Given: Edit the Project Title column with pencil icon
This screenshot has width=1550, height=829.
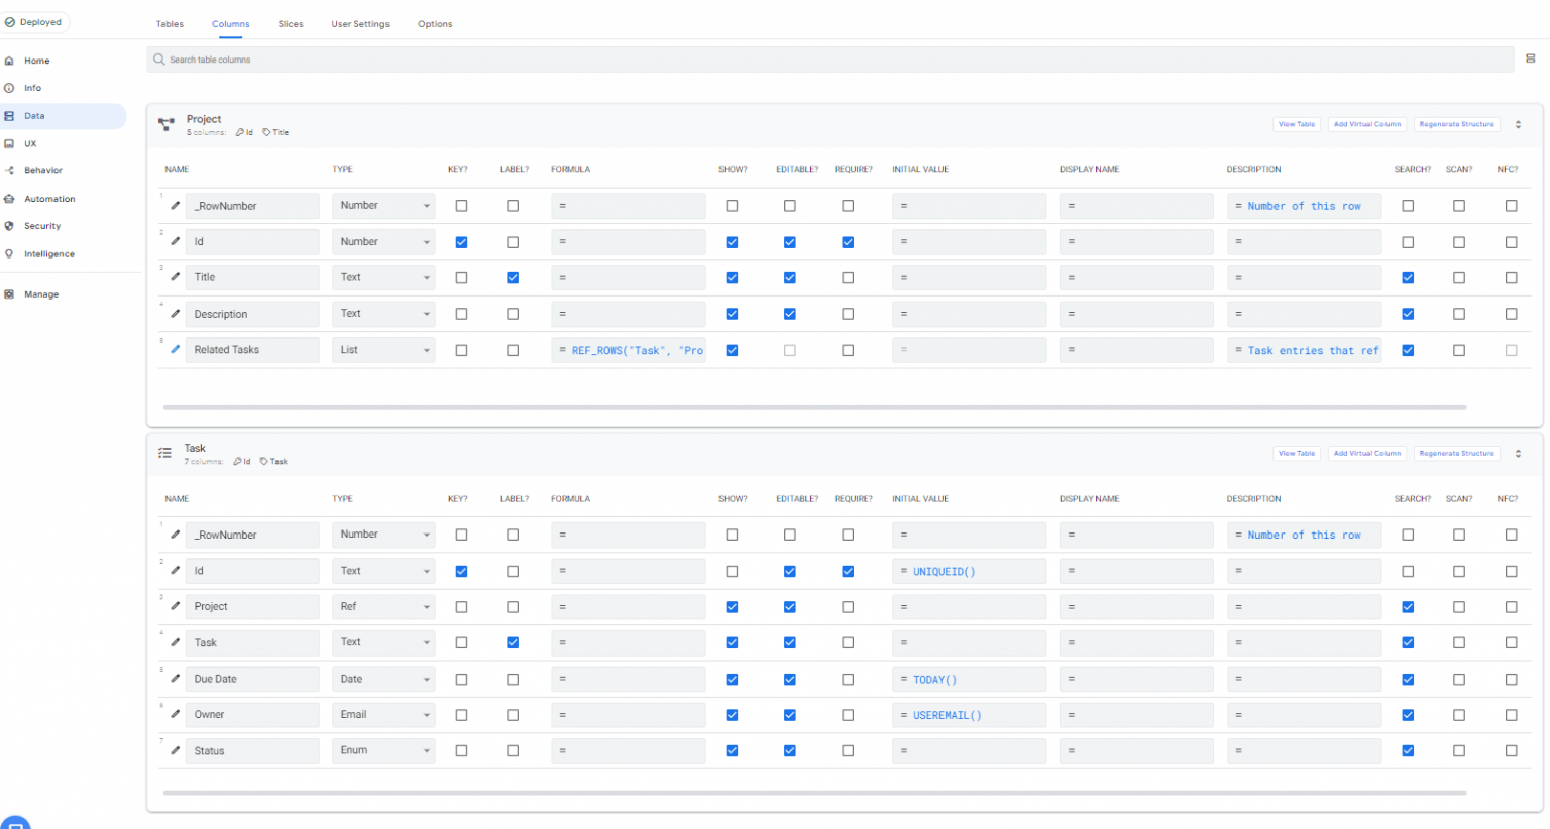Looking at the screenshot, I should pos(176,277).
